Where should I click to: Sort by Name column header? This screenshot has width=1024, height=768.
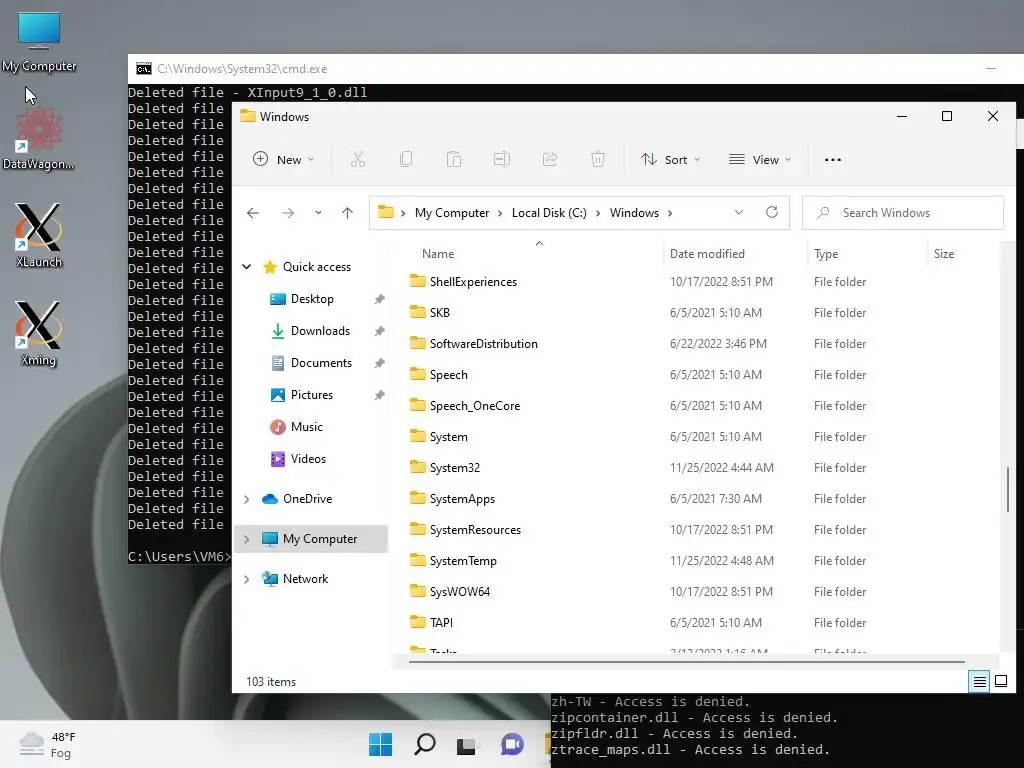438,253
